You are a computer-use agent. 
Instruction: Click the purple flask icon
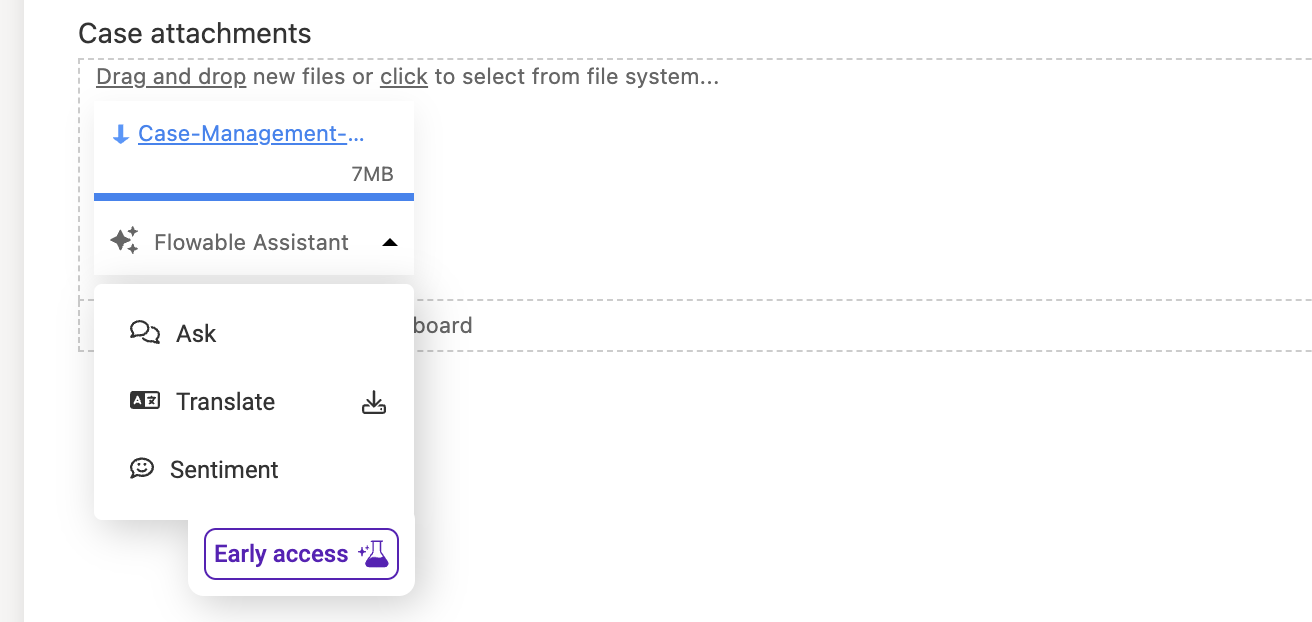click(374, 553)
